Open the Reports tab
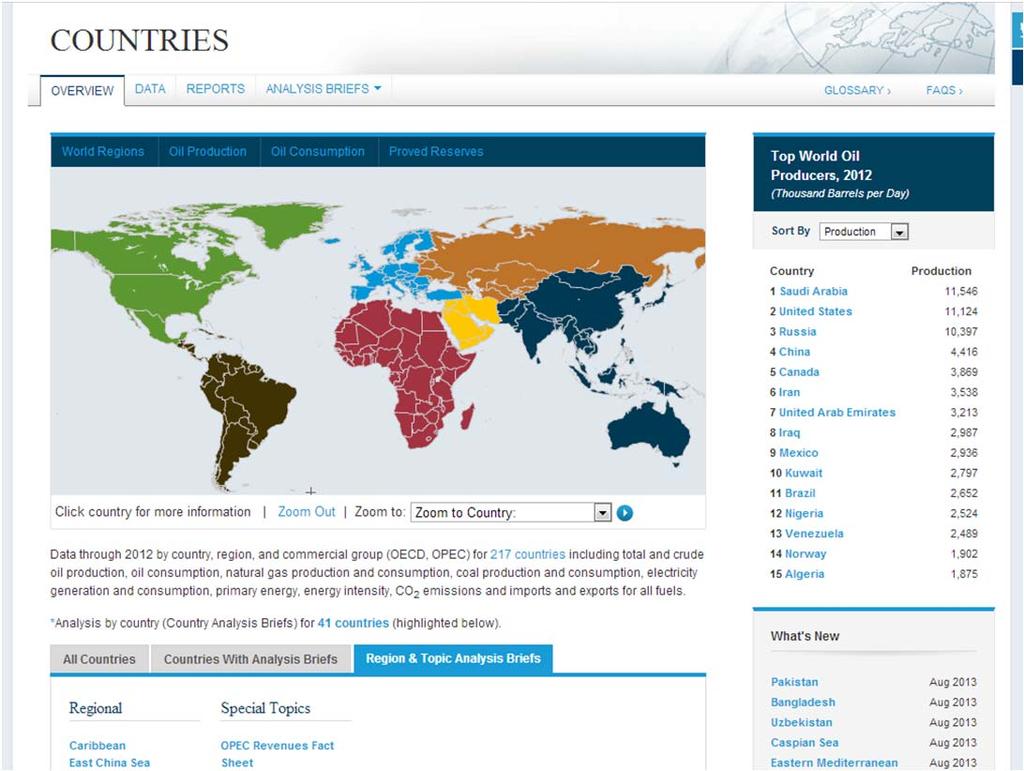Image resolution: width=1024 pixels, height=771 pixels. (216, 89)
